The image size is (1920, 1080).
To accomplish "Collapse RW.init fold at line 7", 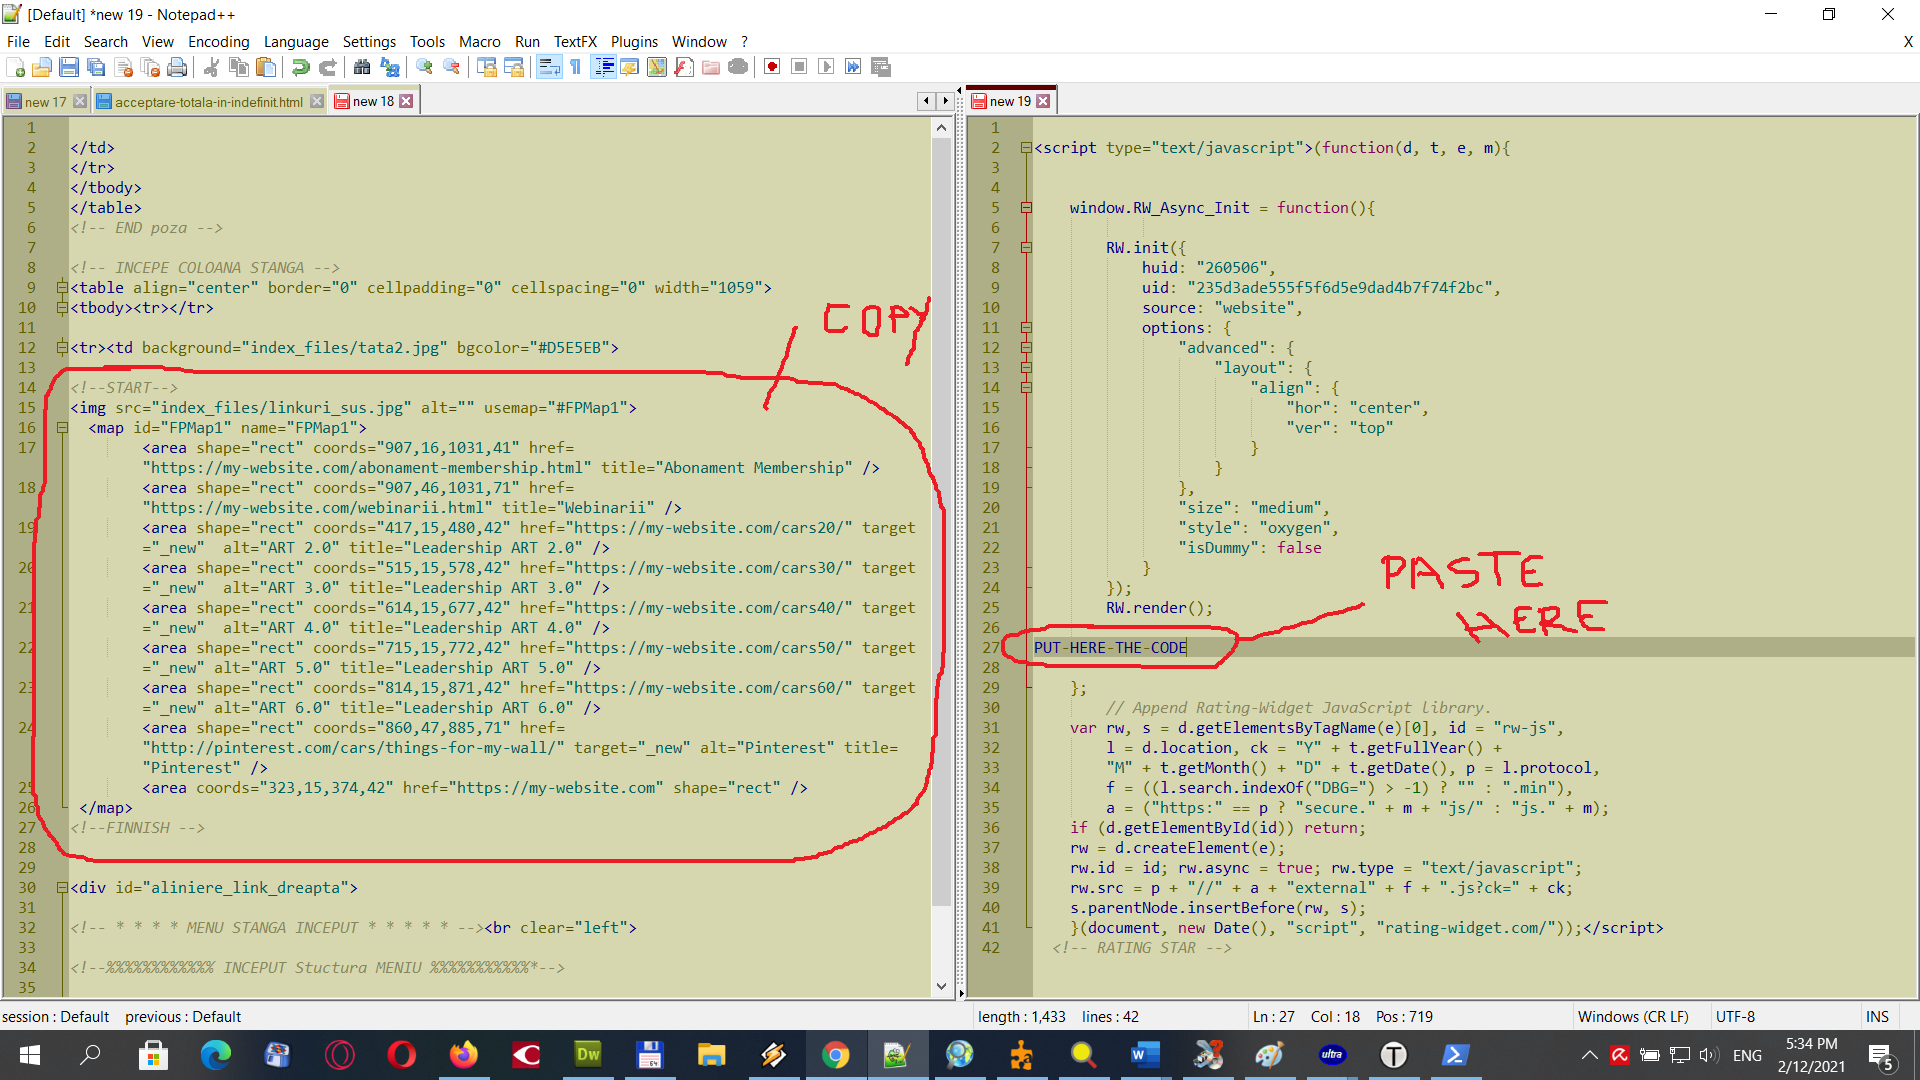I will click(1026, 248).
